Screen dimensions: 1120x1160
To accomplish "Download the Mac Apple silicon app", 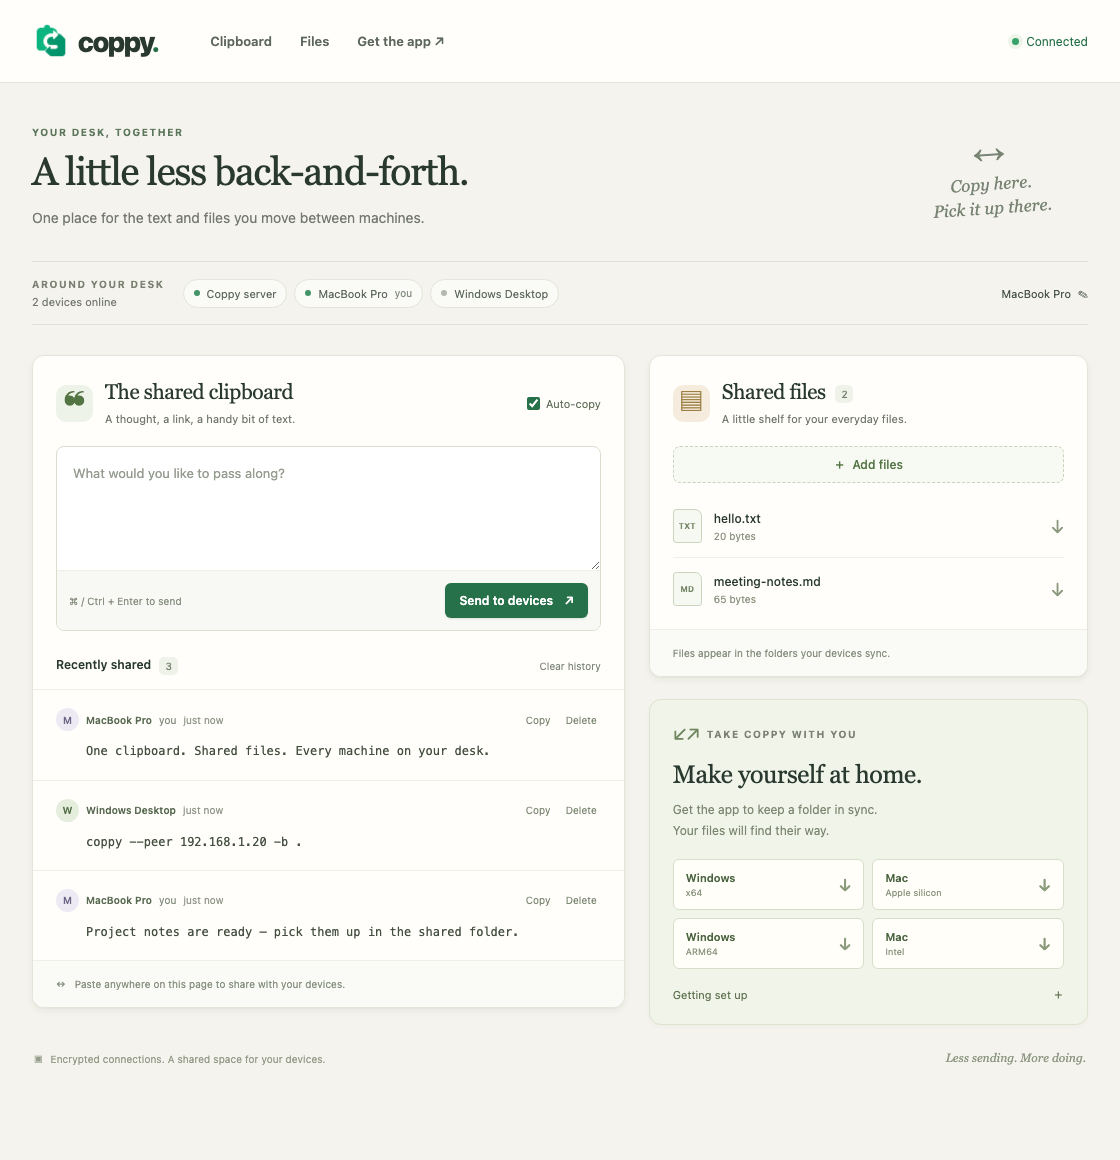I will [x=968, y=885].
